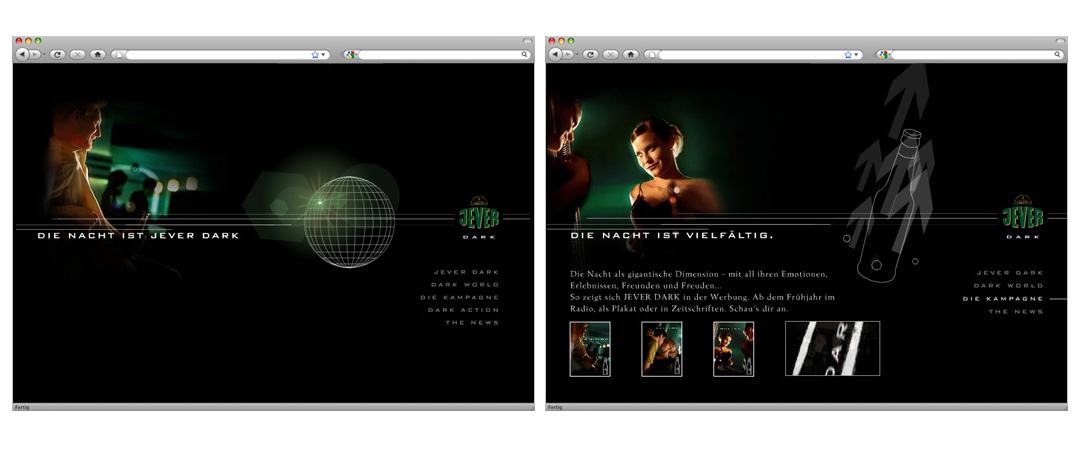This screenshot has width=1080, height=468.
Task: Click the Jever Dark logo in left window
Action: coord(479,216)
